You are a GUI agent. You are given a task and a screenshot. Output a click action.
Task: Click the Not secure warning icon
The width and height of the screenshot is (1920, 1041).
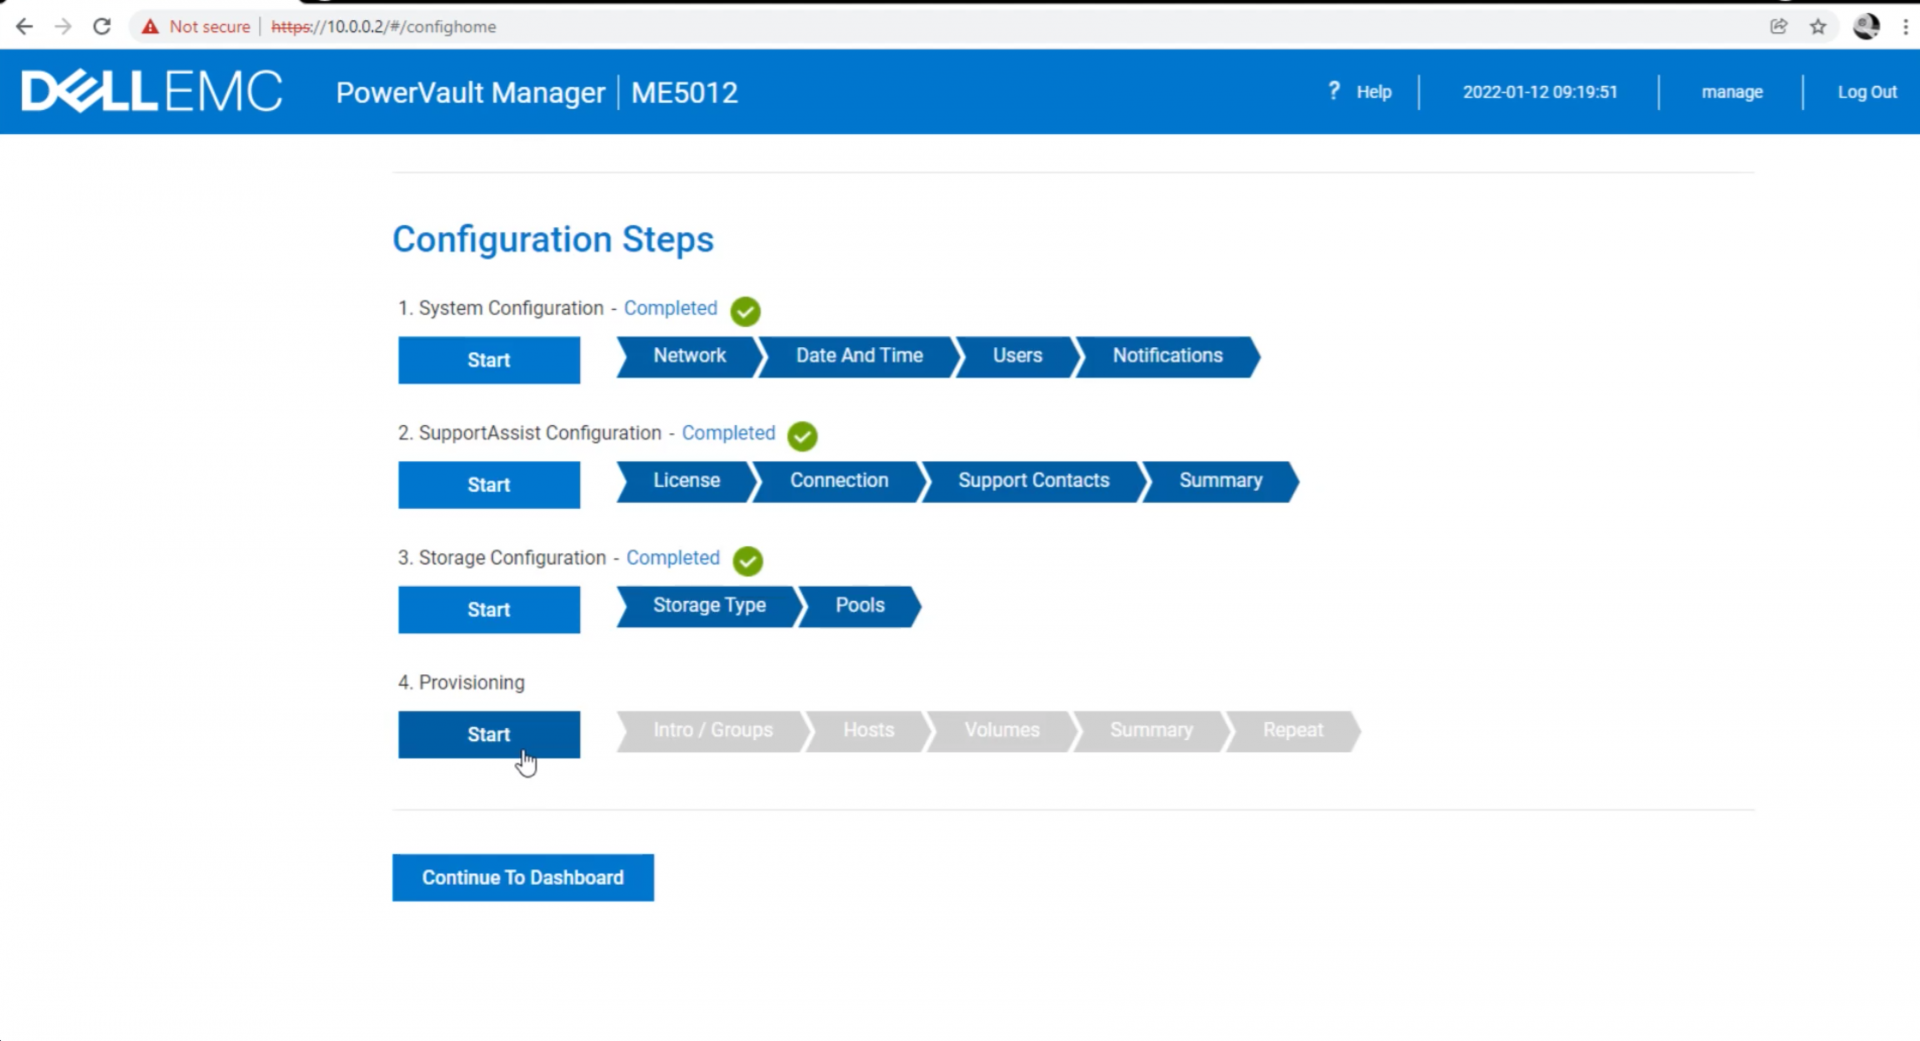coord(150,27)
